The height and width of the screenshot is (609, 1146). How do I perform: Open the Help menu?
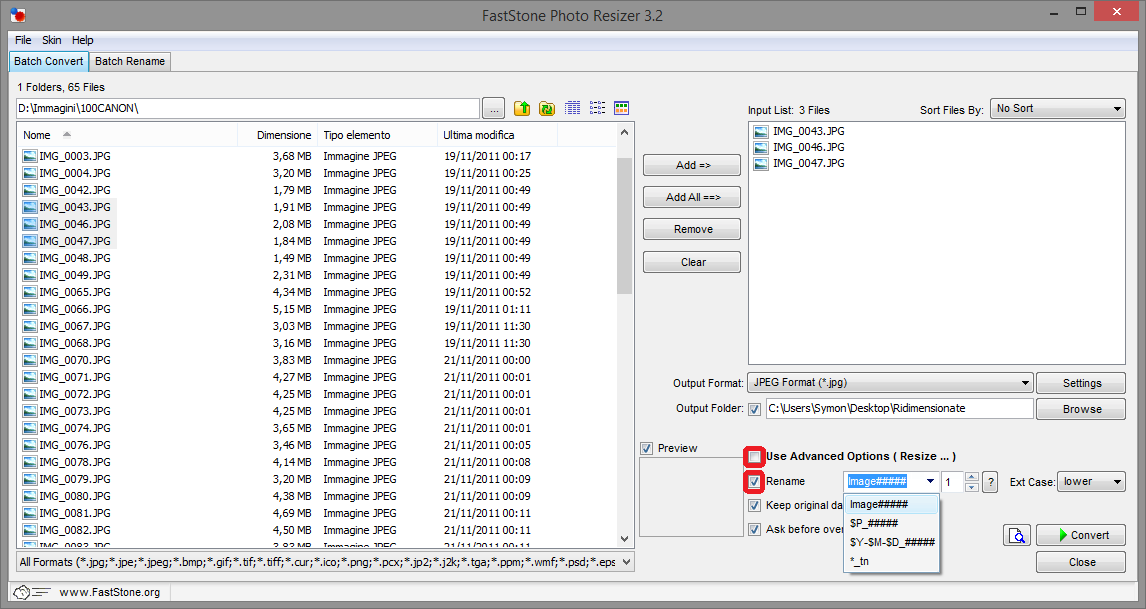[x=83, y=40]
